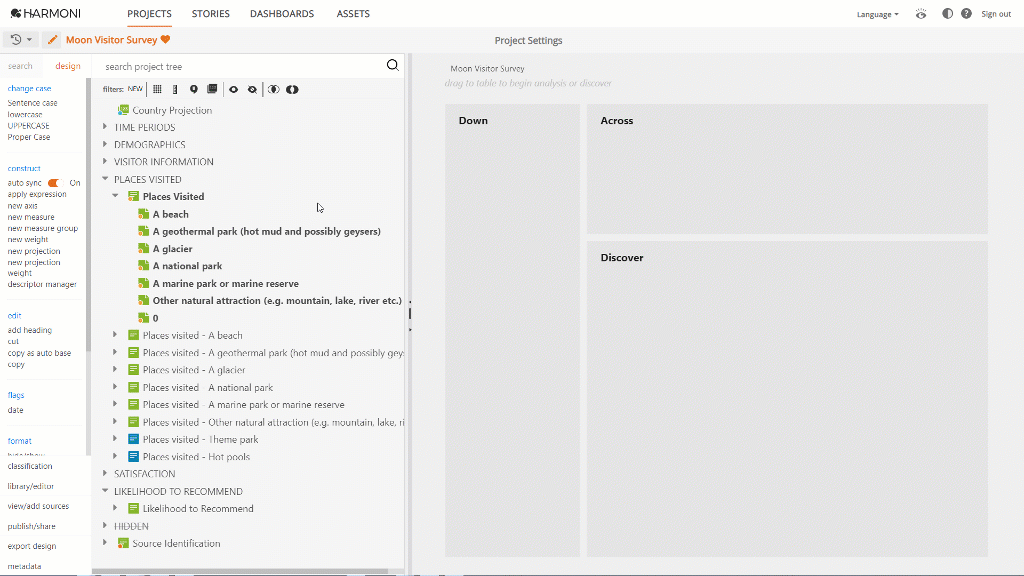Click new measure group
Screen dimensions: 1024x576
[42, 229]
